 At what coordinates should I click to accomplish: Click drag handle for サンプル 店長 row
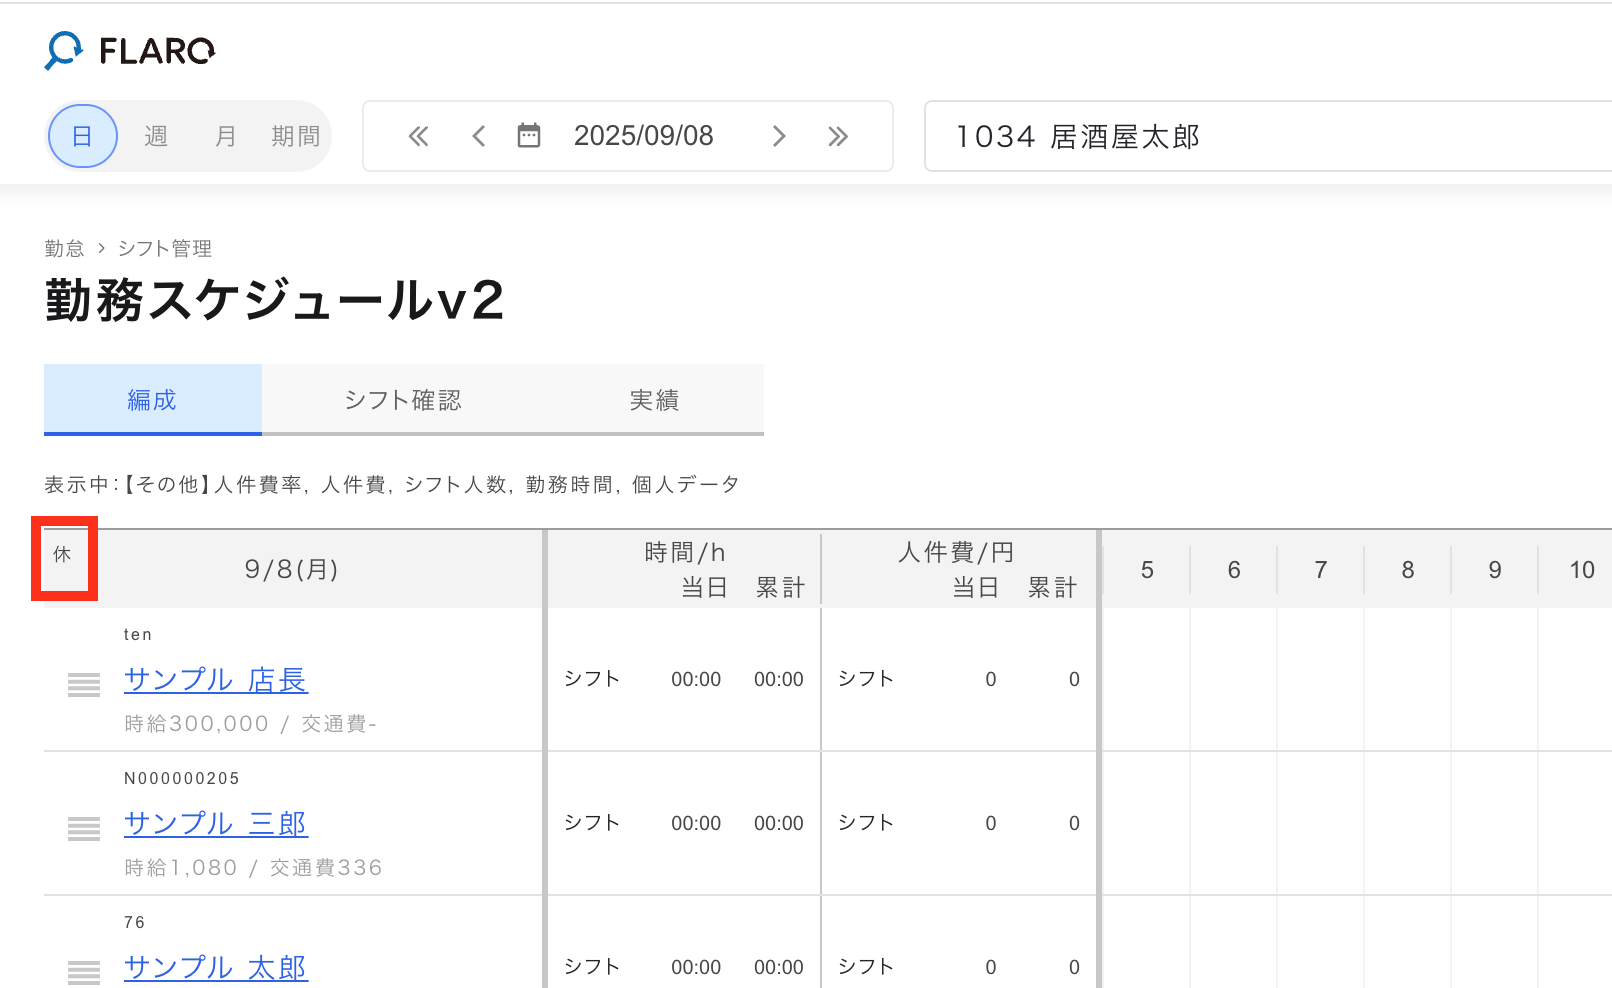click(x=84, y=685)
